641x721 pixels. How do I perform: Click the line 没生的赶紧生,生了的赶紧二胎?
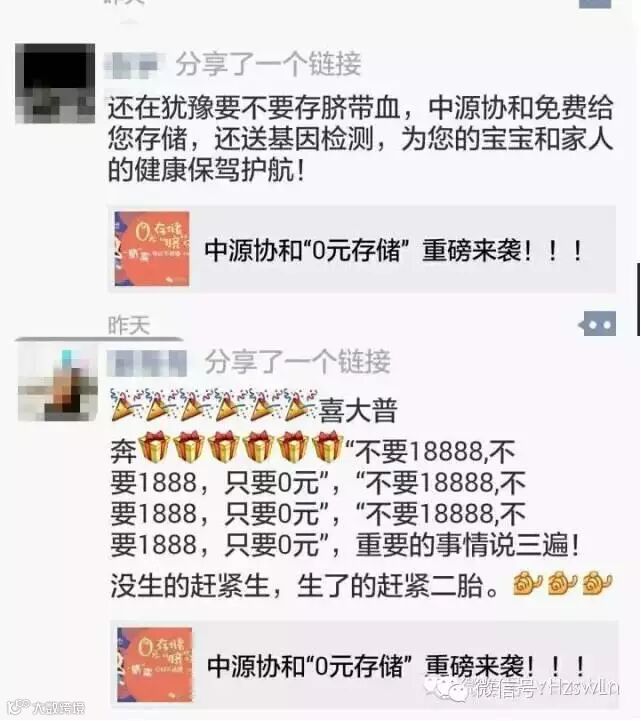[x=304, y=585]
